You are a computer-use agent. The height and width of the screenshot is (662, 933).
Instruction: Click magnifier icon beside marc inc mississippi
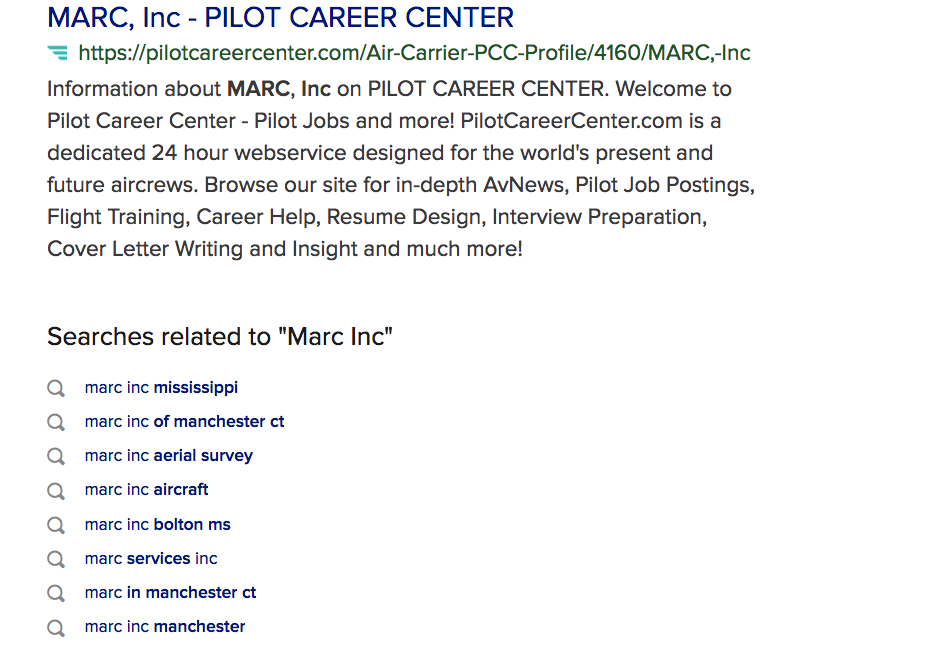point(56,388)
